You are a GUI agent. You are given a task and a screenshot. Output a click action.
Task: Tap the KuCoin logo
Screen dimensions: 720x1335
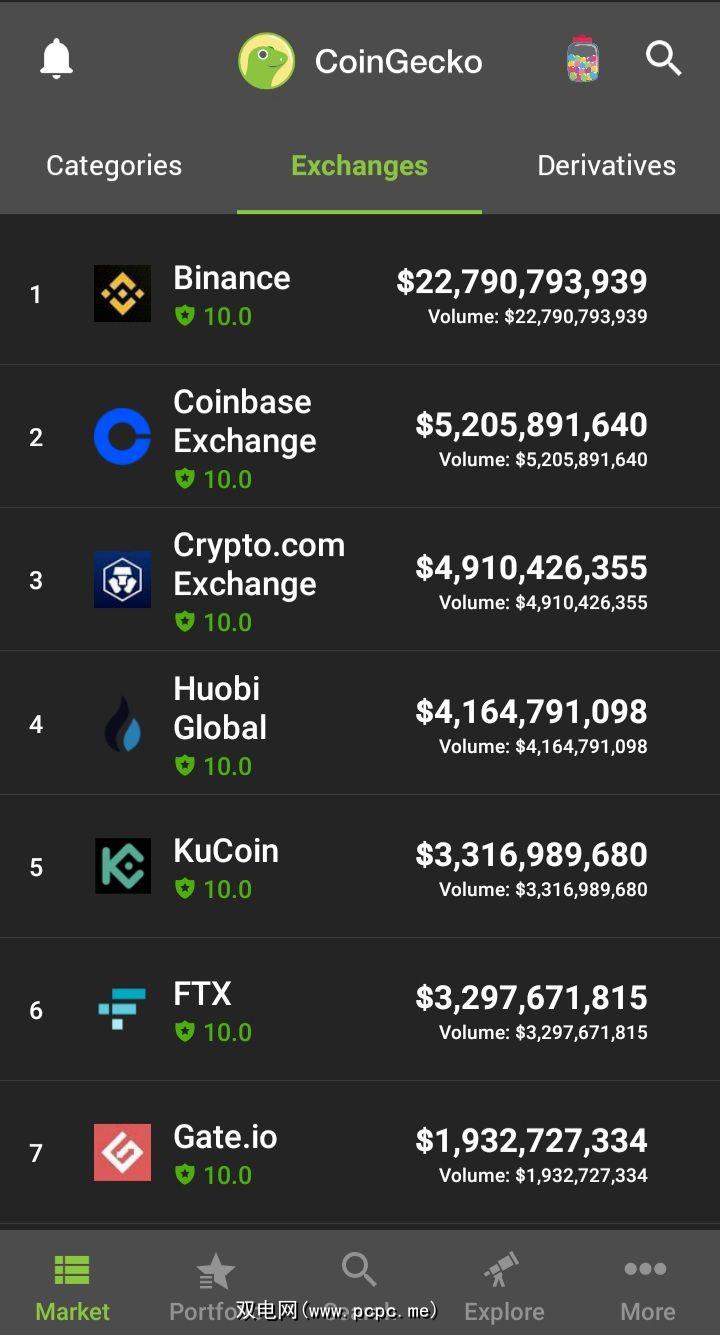(122, 866)
